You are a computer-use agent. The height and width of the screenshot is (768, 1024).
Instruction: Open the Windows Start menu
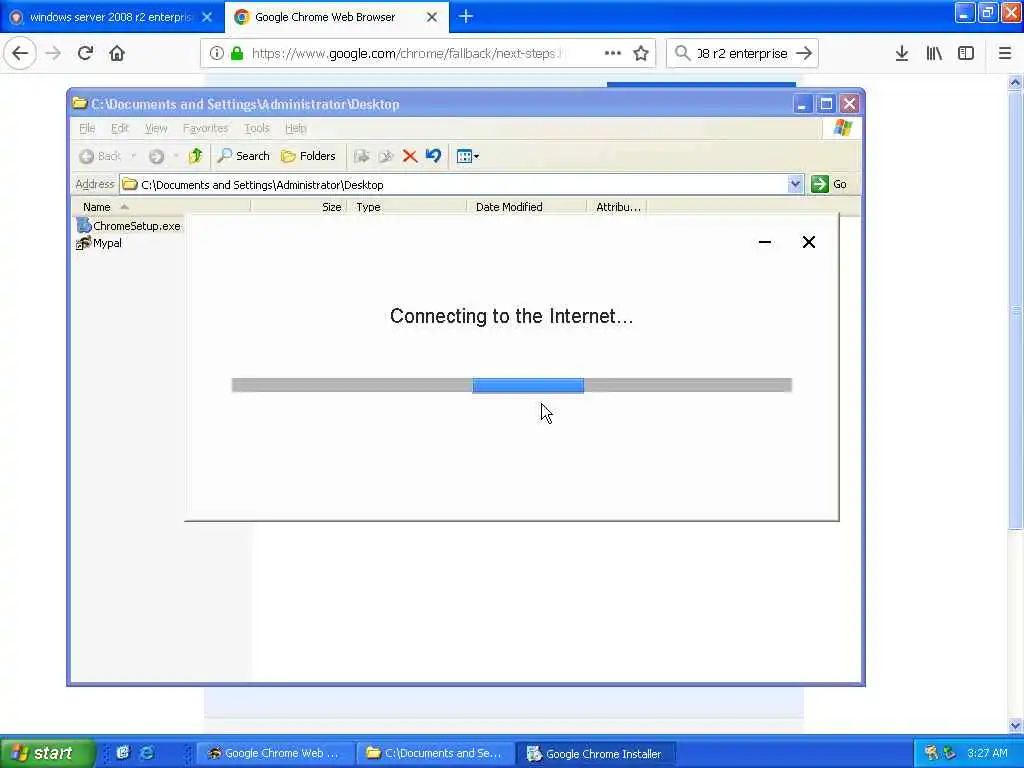[x=46, y=753]
